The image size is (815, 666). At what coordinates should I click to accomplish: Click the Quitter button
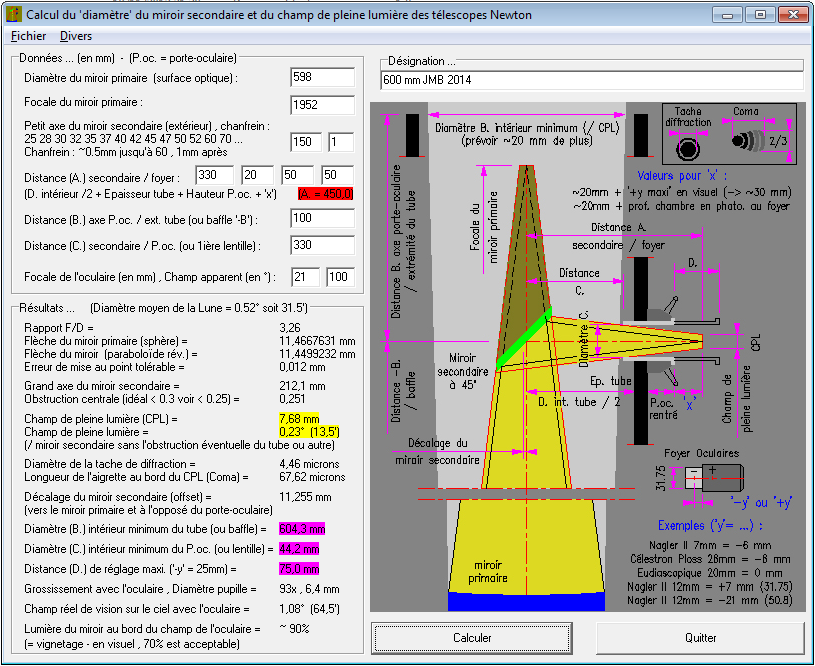click(x=700, y=638)
